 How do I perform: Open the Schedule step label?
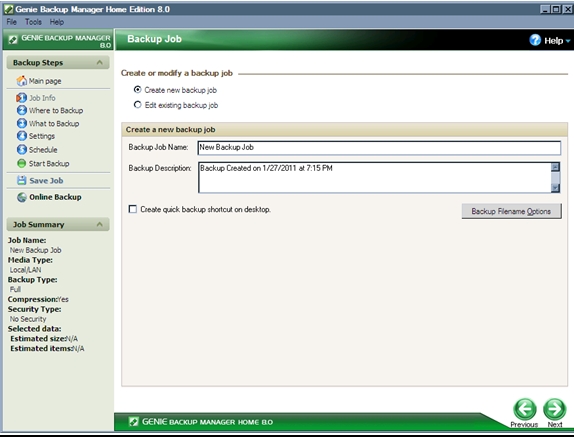coord(43,150)
